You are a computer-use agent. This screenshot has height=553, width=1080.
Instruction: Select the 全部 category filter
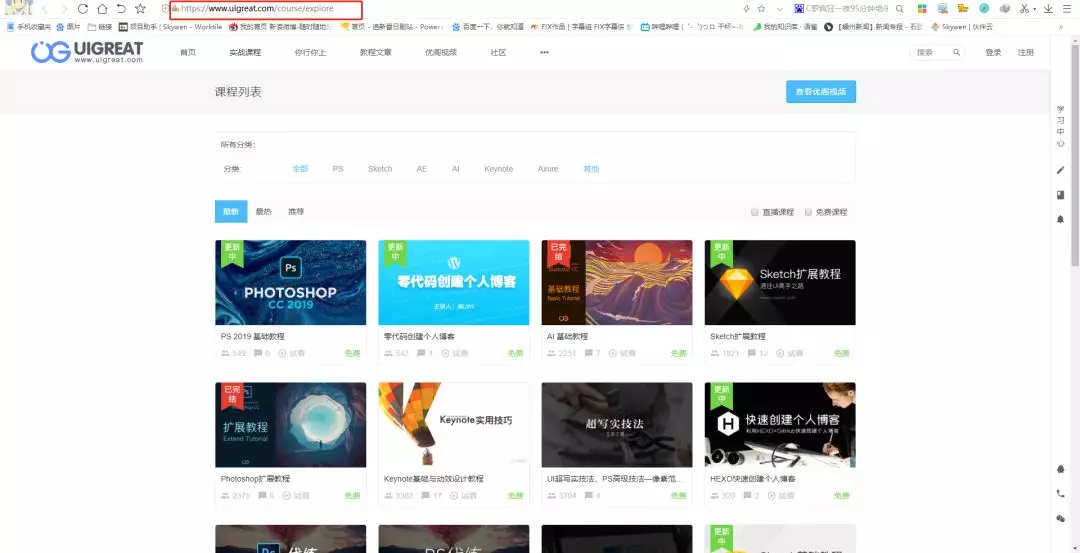[x=300, y=169]
